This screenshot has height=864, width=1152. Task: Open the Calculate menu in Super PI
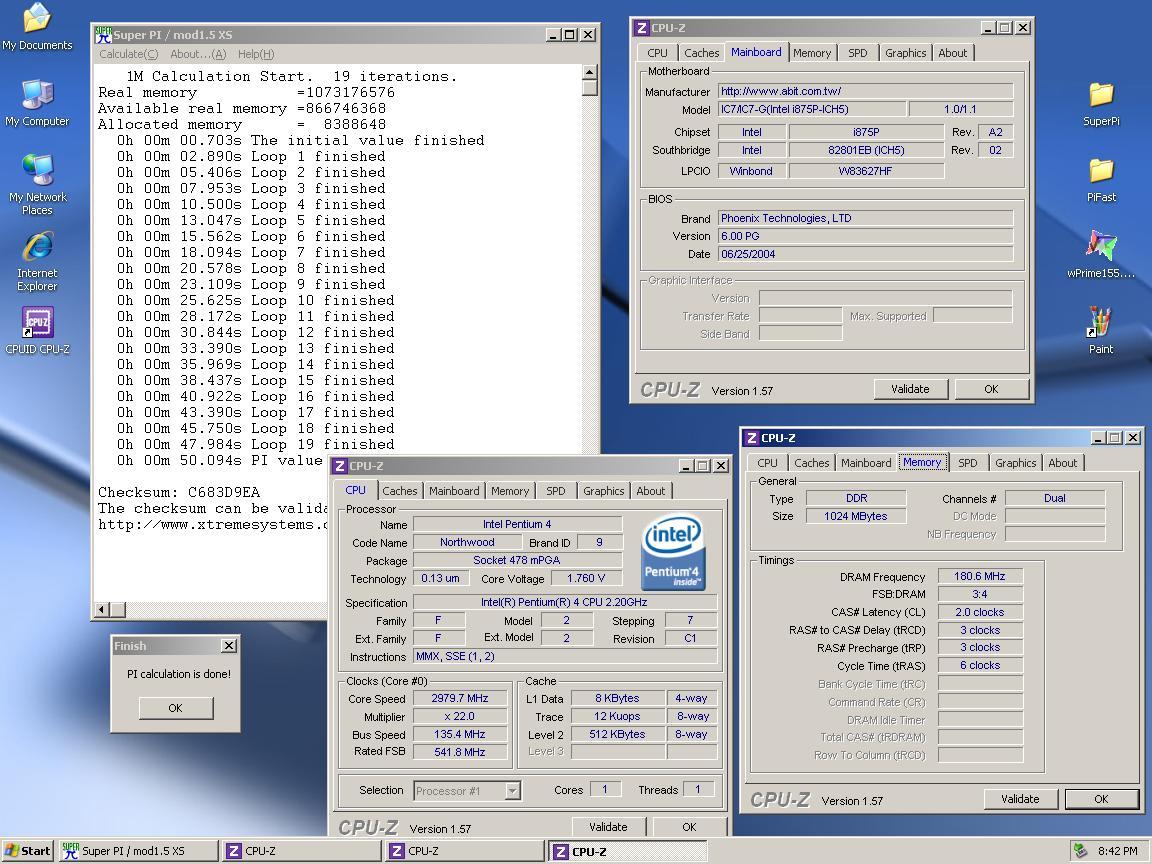pos(129,54)
